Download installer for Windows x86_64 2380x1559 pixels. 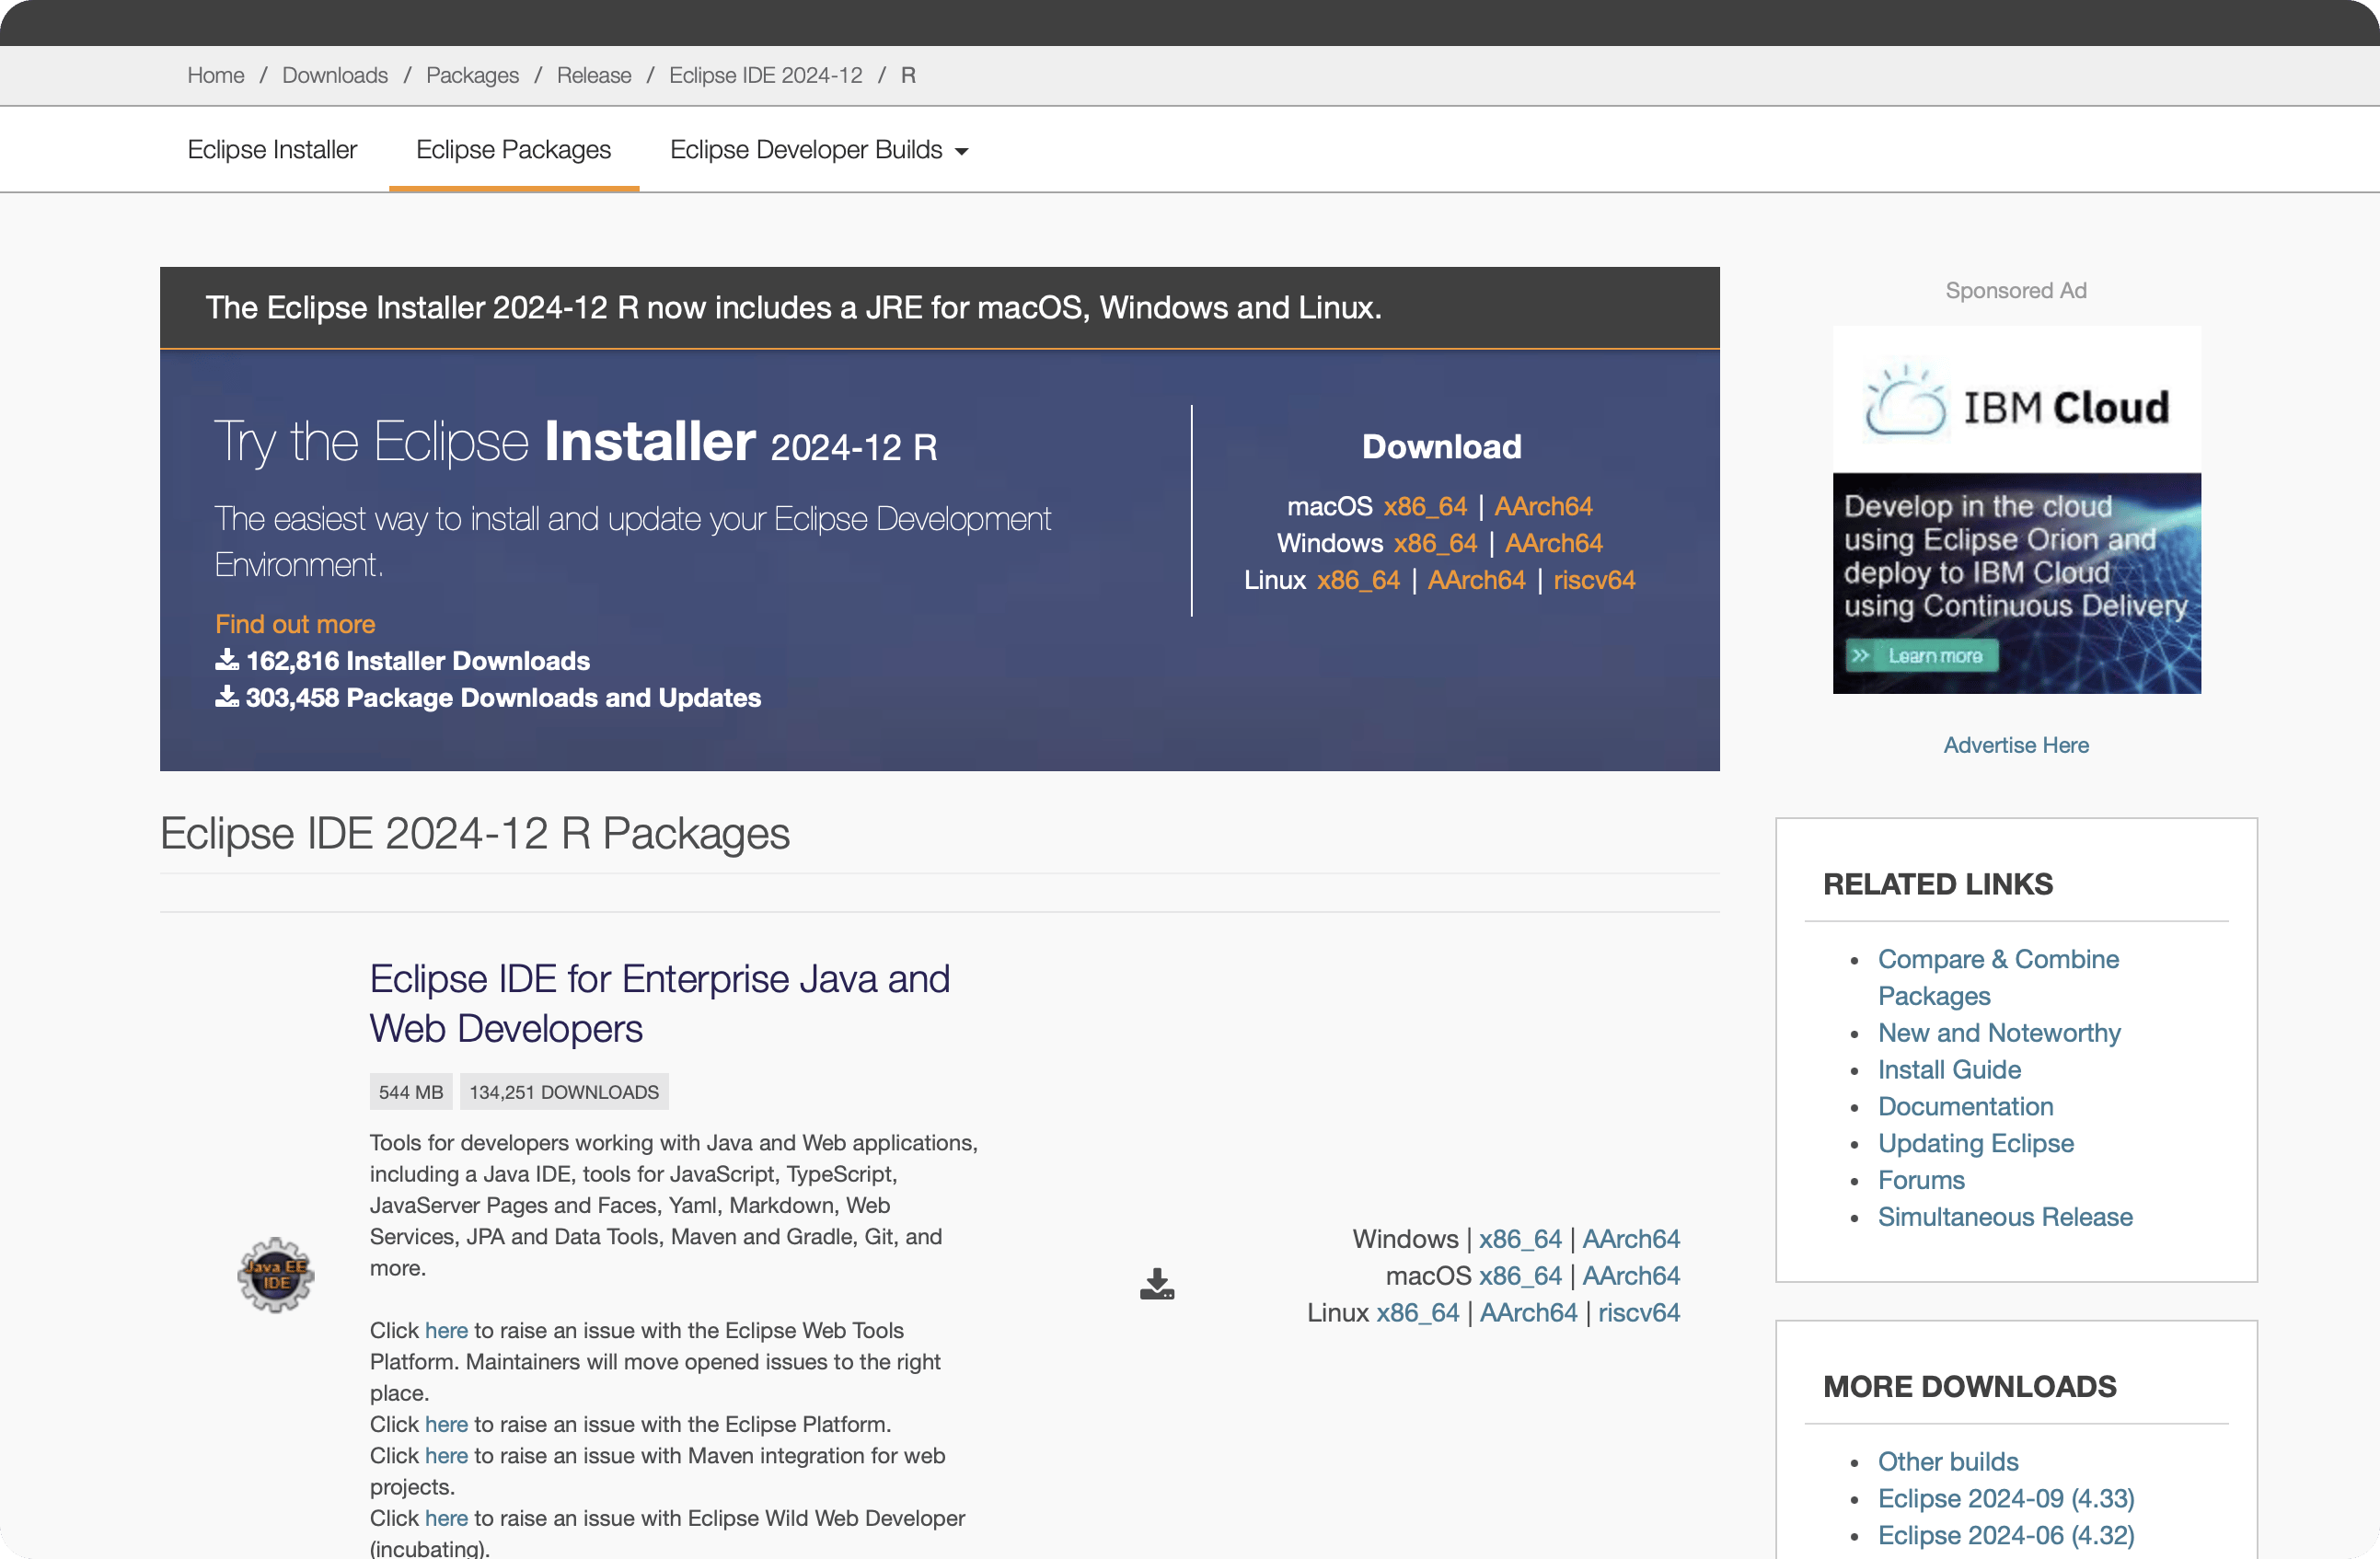coord(1436,544)
